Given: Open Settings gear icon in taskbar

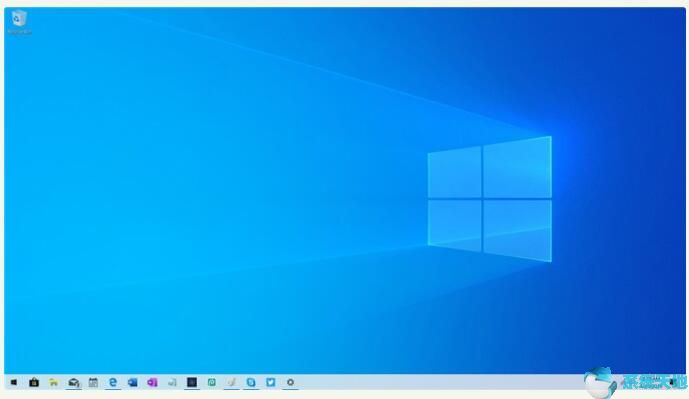Looking at the screenshot, I should click(x=290, y=382).
